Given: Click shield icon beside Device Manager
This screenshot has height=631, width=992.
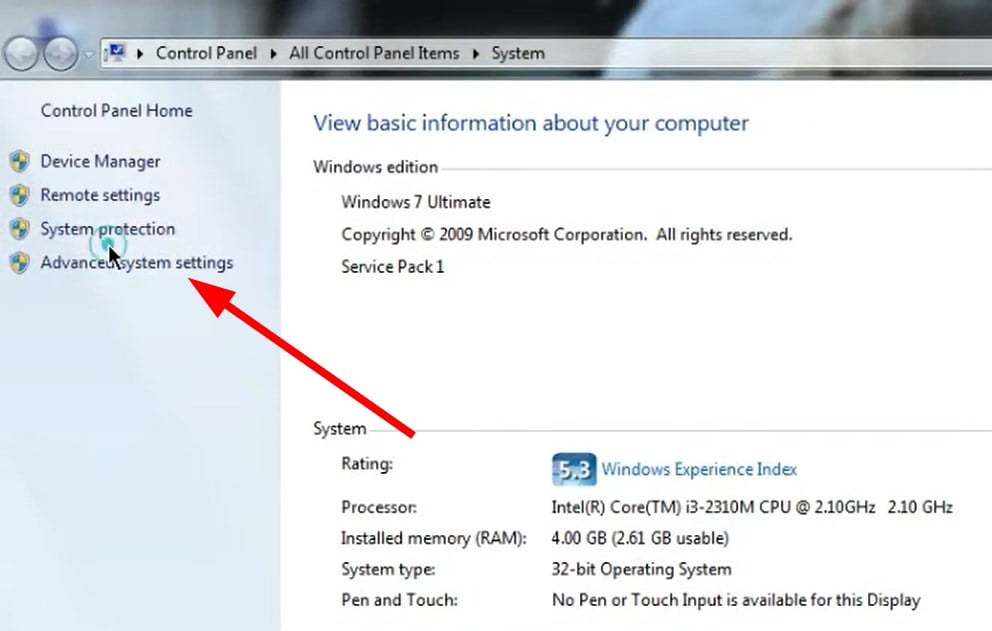Looking at the screenshot, I should [20, 161].
